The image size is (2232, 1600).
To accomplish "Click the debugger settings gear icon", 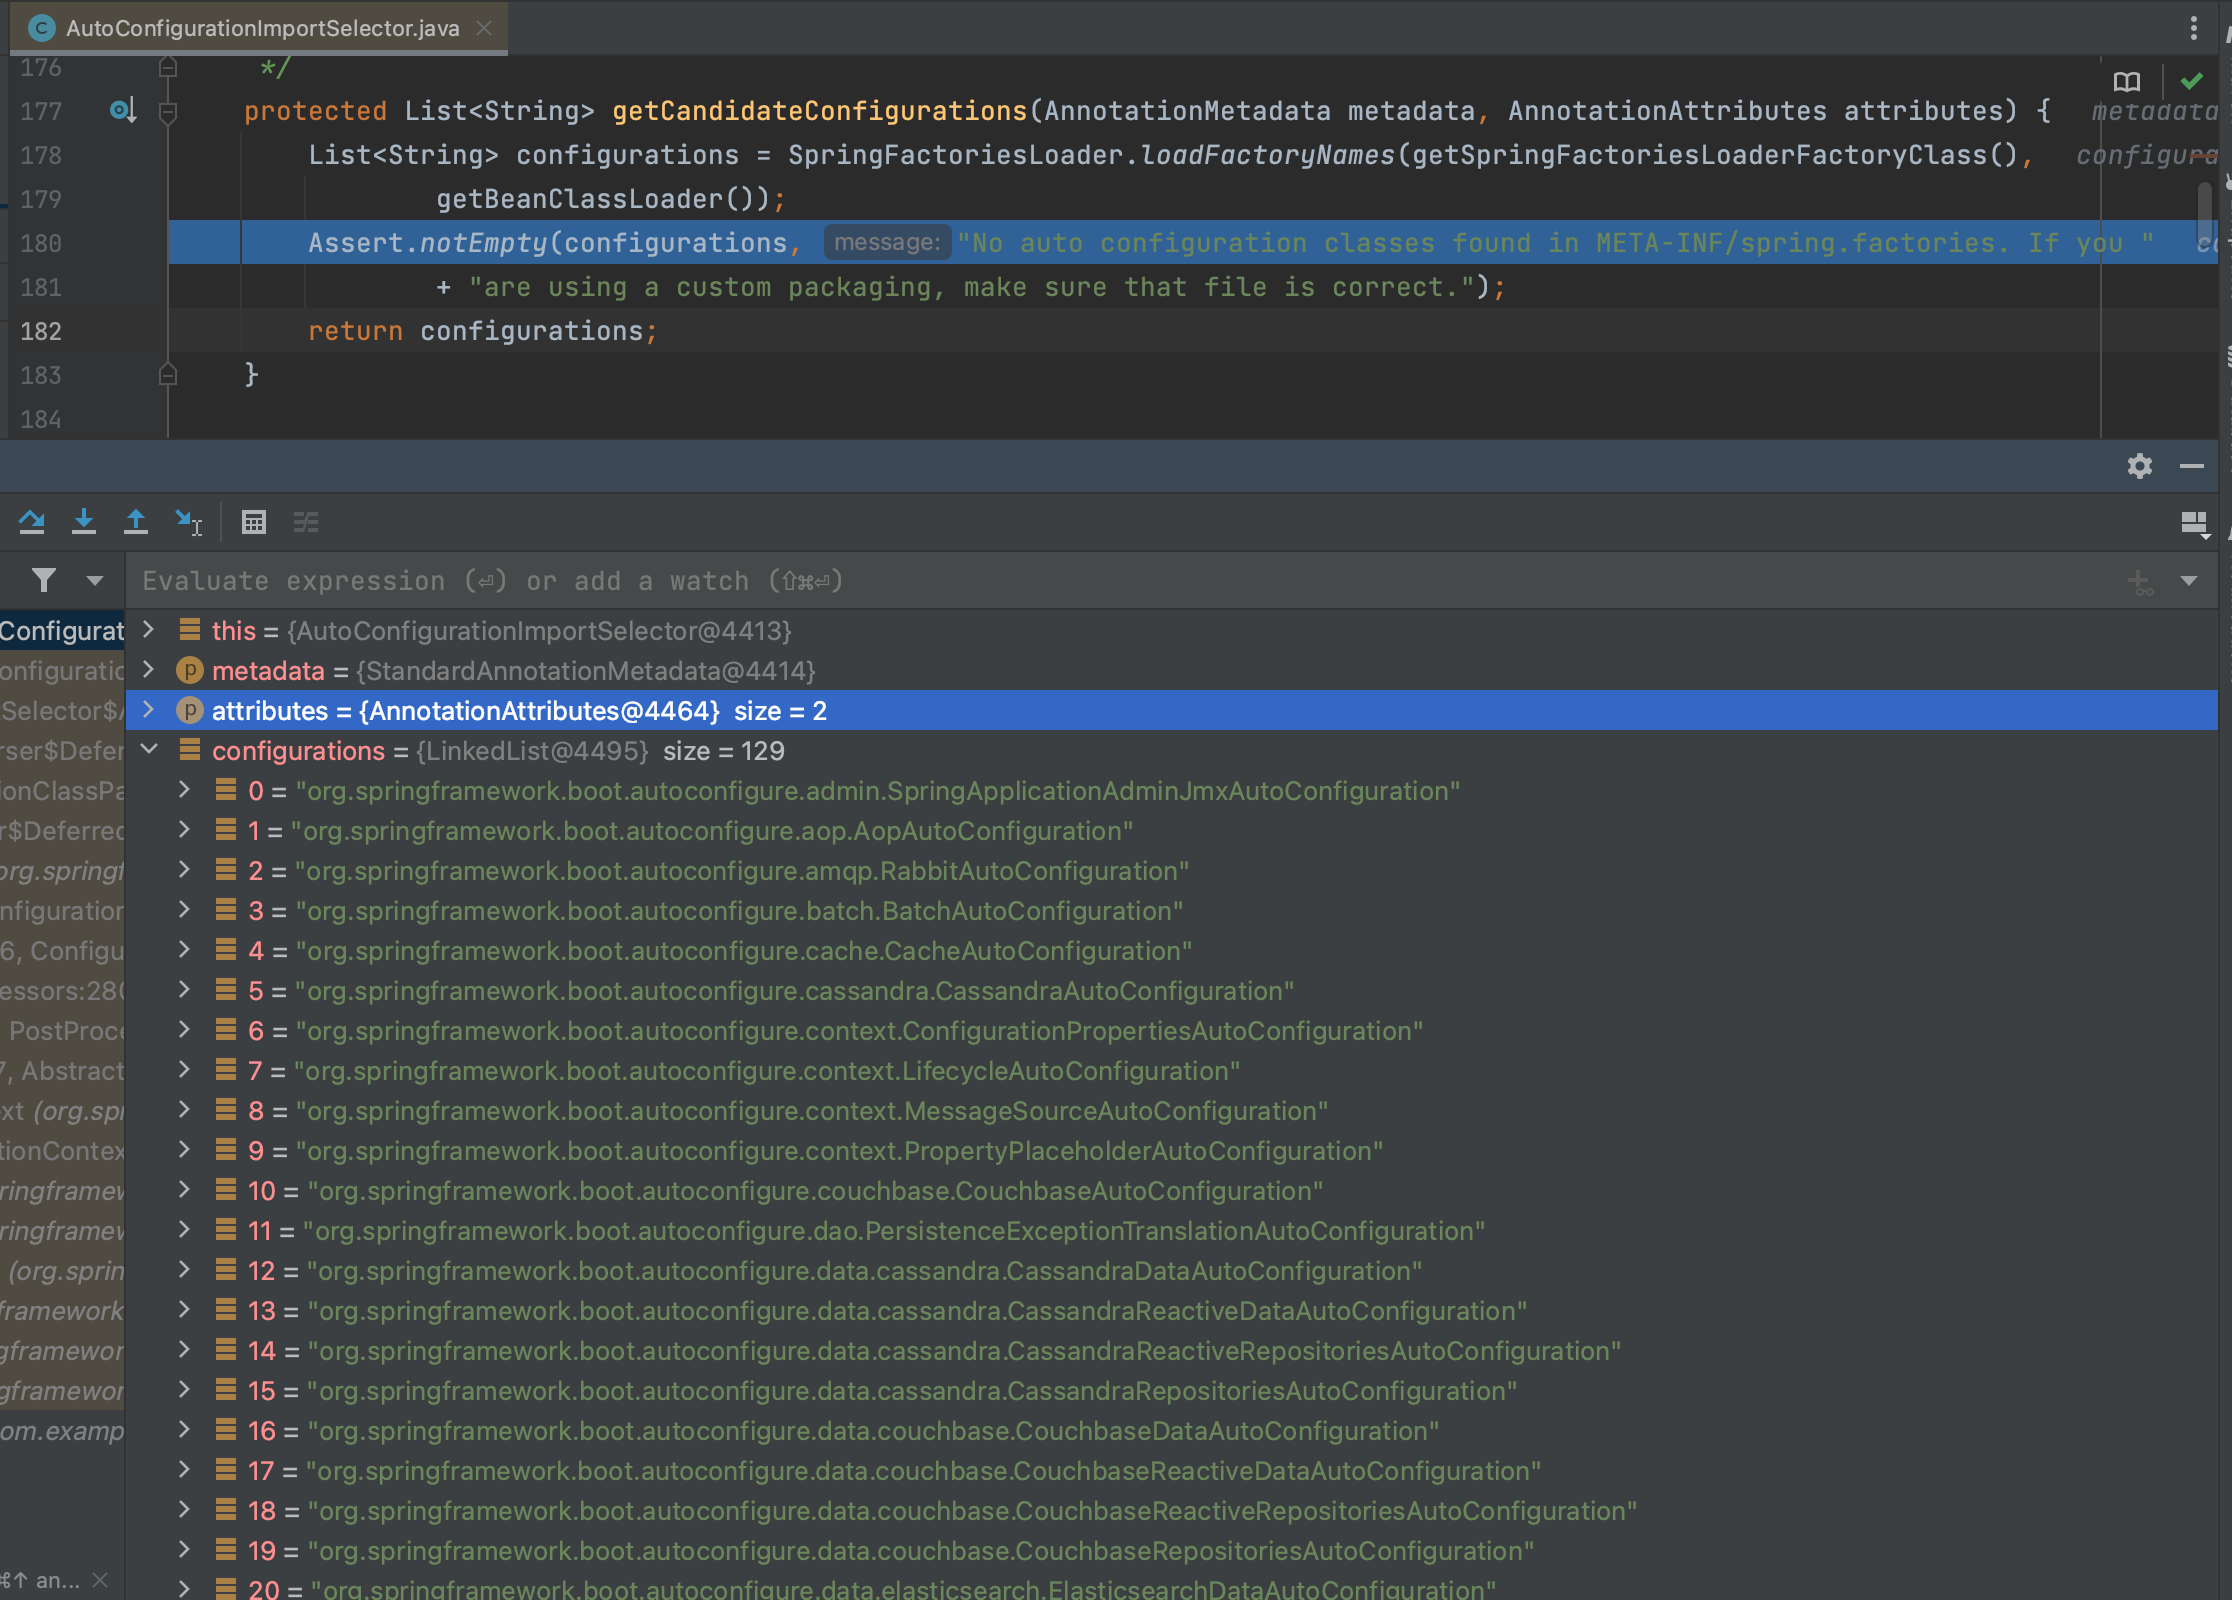I will coord(2139,466).
